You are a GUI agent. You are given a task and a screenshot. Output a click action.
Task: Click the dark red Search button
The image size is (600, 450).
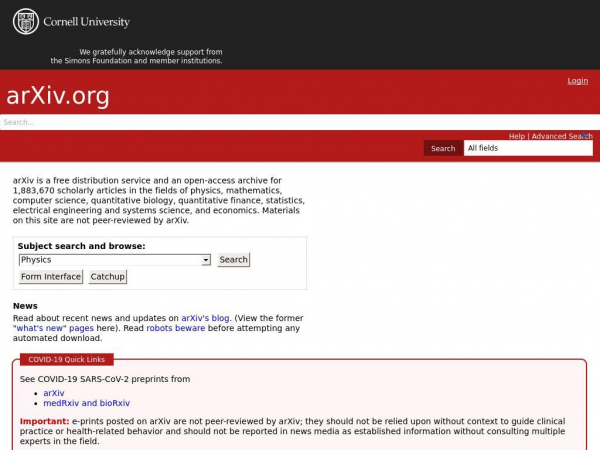tap(443, 148)
